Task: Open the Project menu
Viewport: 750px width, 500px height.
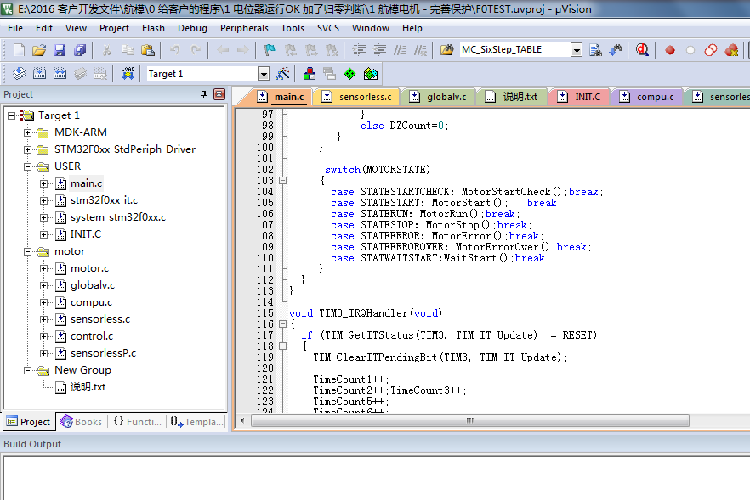Action: coord(114,28)
